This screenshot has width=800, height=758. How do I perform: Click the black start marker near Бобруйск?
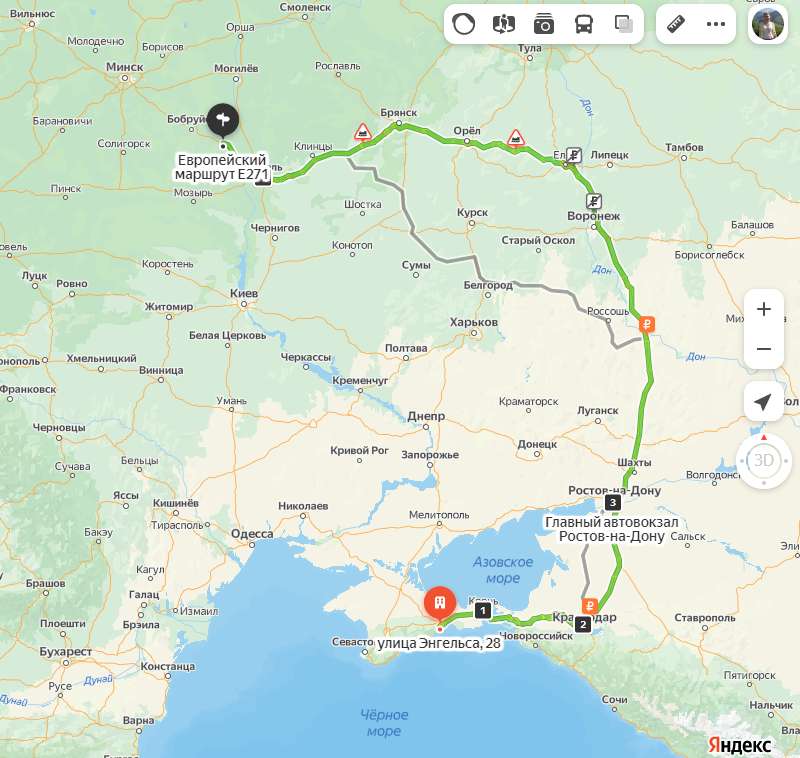[x=223, y=120]
